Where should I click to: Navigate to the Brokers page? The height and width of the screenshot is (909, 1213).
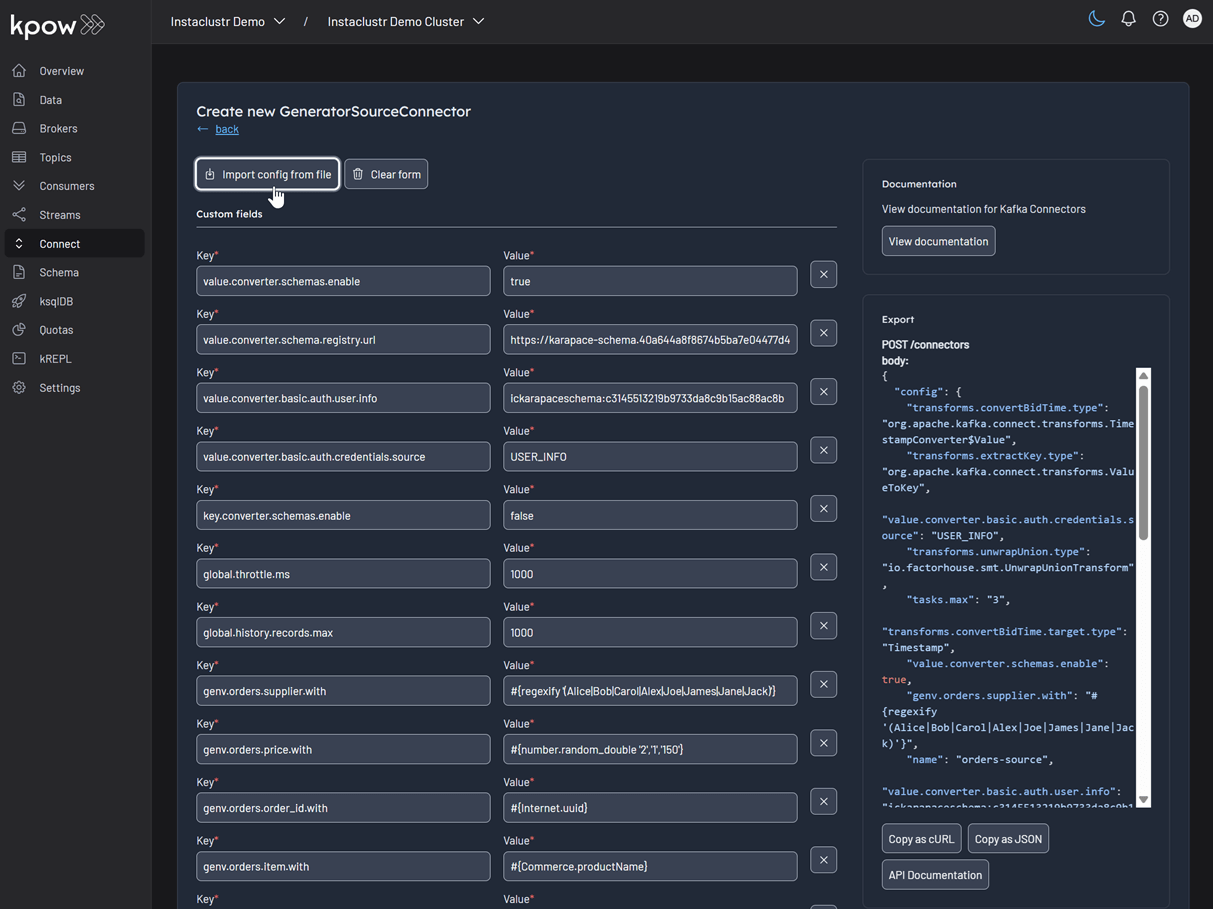(x=58, y=128)
